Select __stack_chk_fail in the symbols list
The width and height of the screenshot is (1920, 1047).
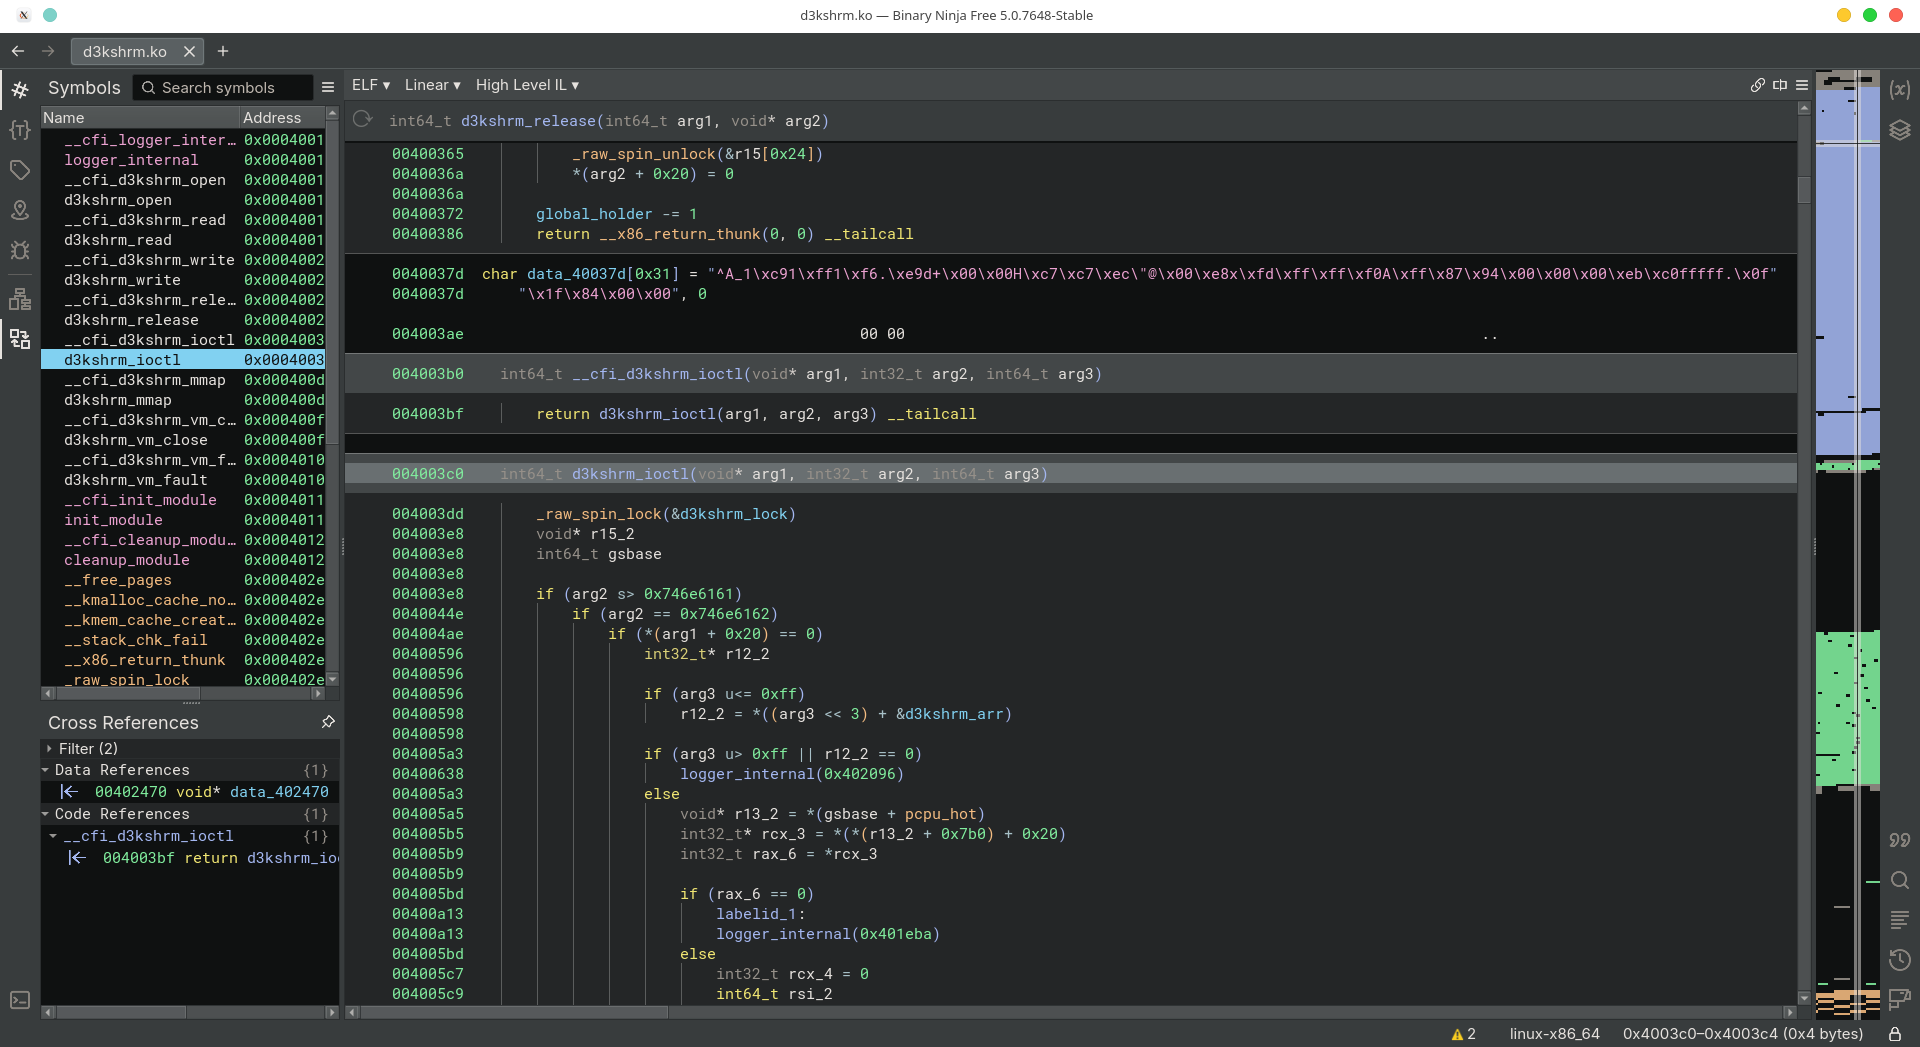[x=183, y=640]
